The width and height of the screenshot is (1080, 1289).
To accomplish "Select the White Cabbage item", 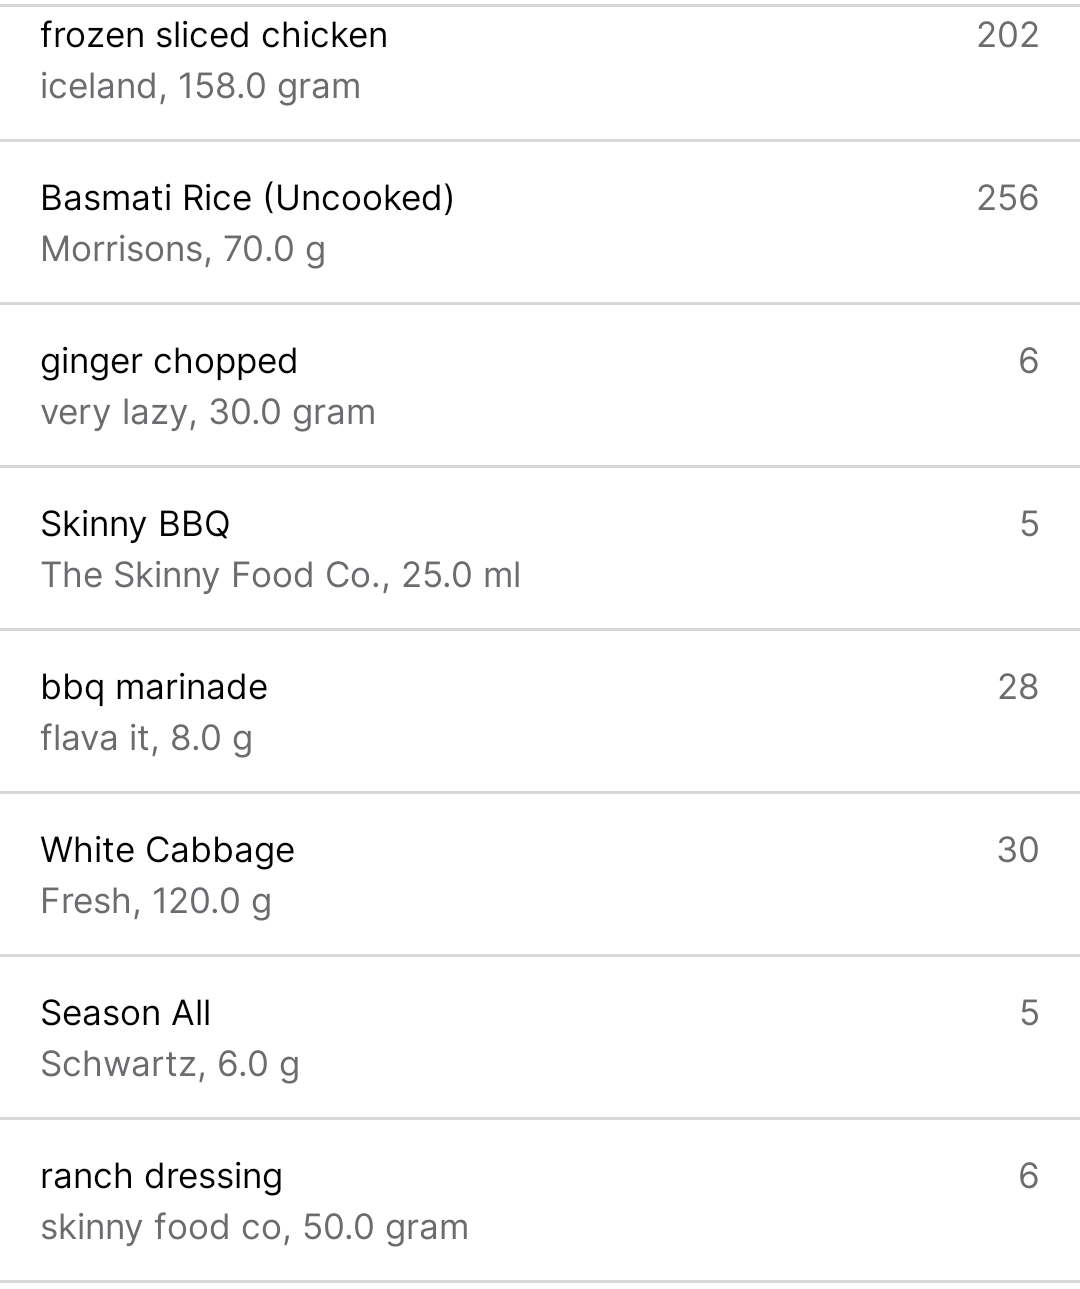I will click(x=540, y=874).
